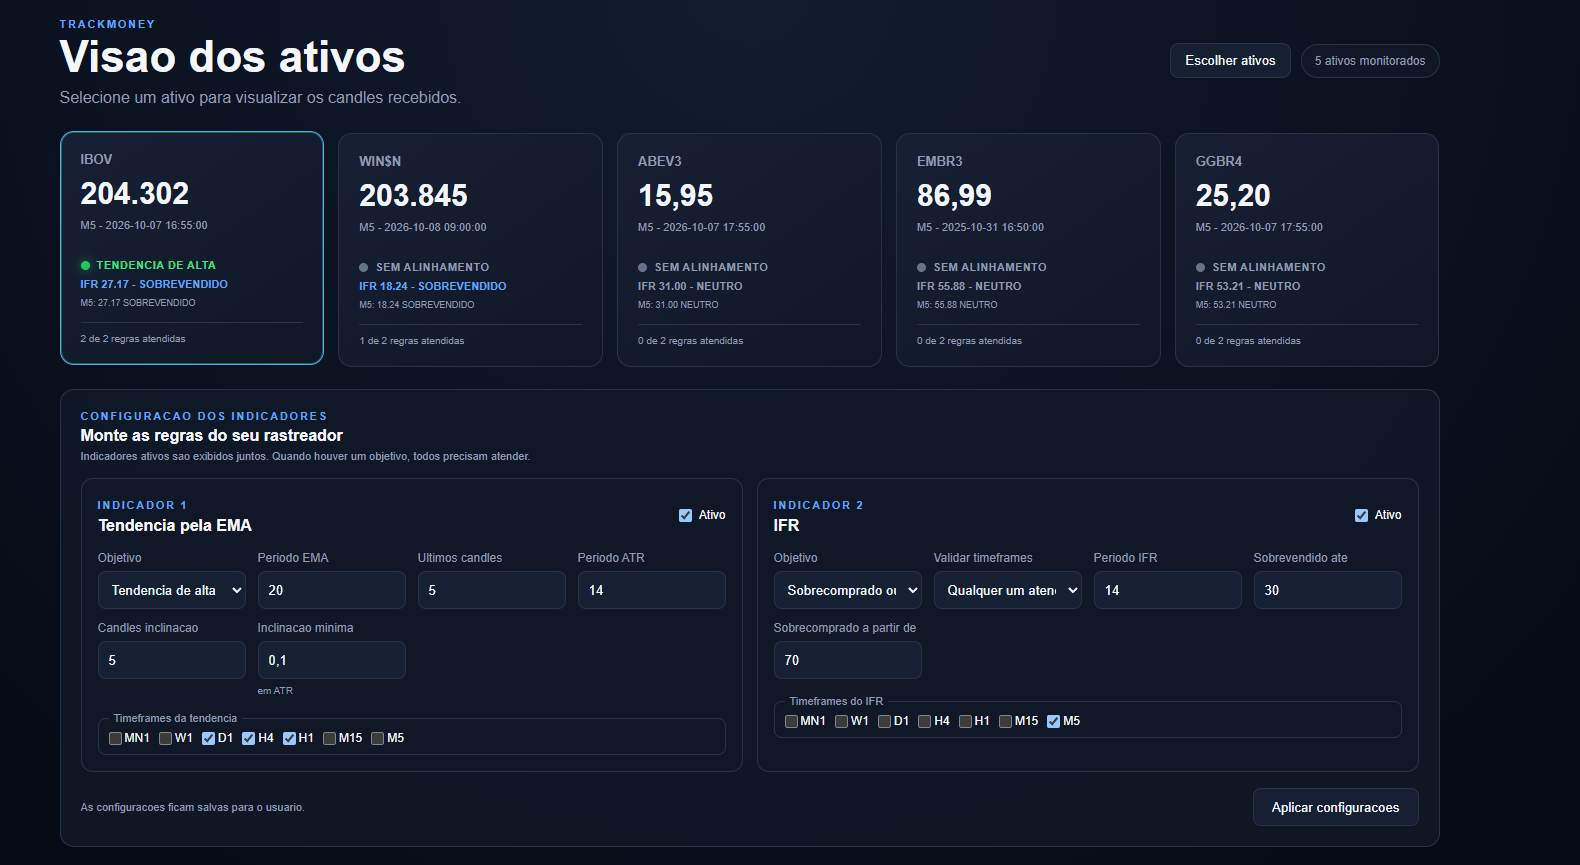Image resolution: width=1580 pixels, height=865 pixels.
Task: Click the Periodo ATR input
Action: click(652, 590)
